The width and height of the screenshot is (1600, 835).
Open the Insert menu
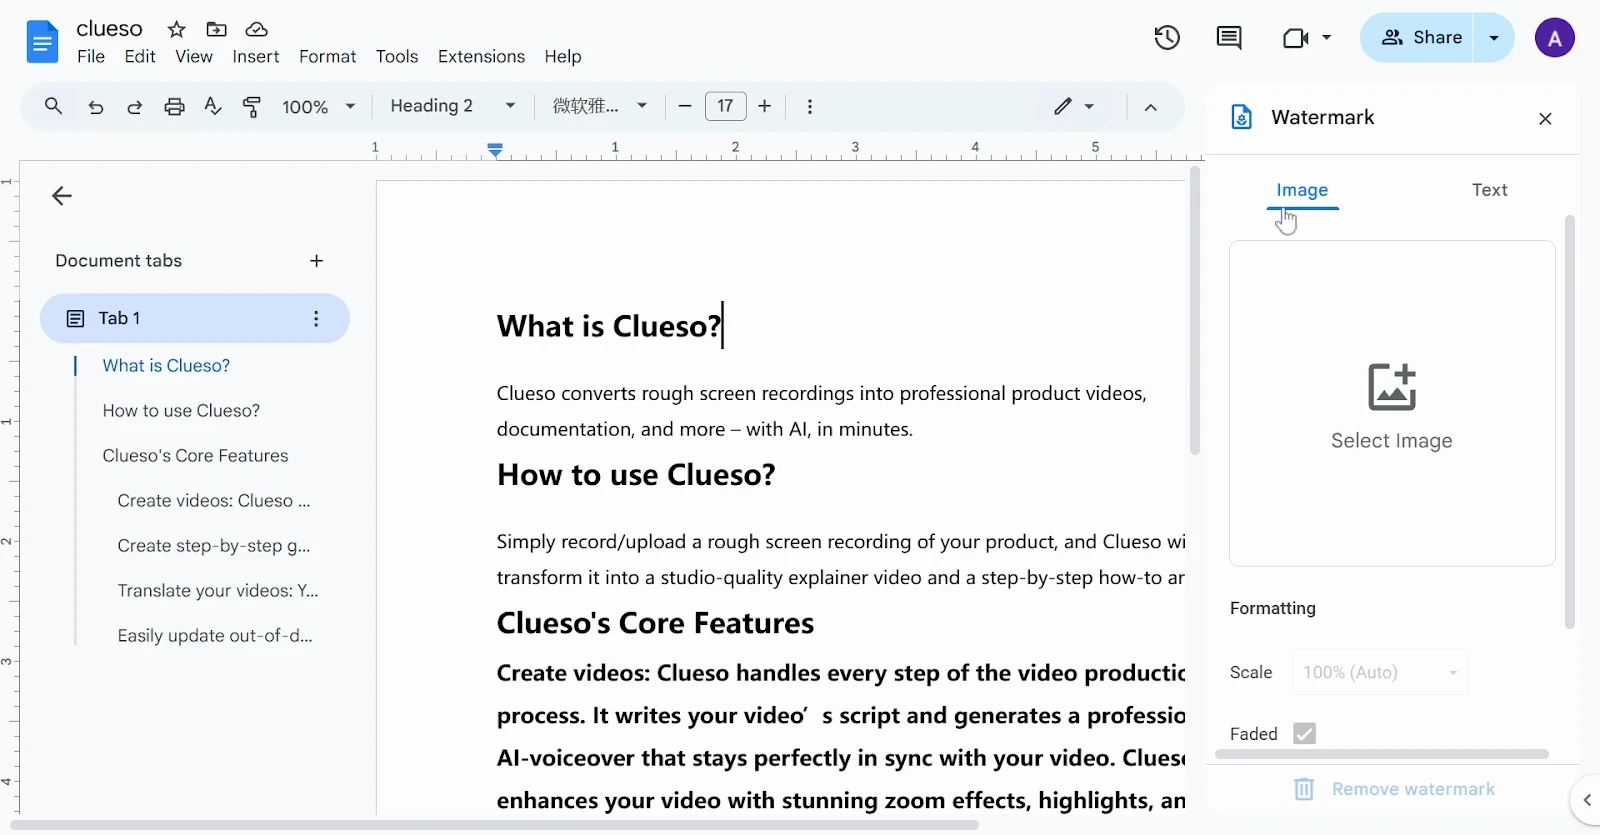pos(255,57)
